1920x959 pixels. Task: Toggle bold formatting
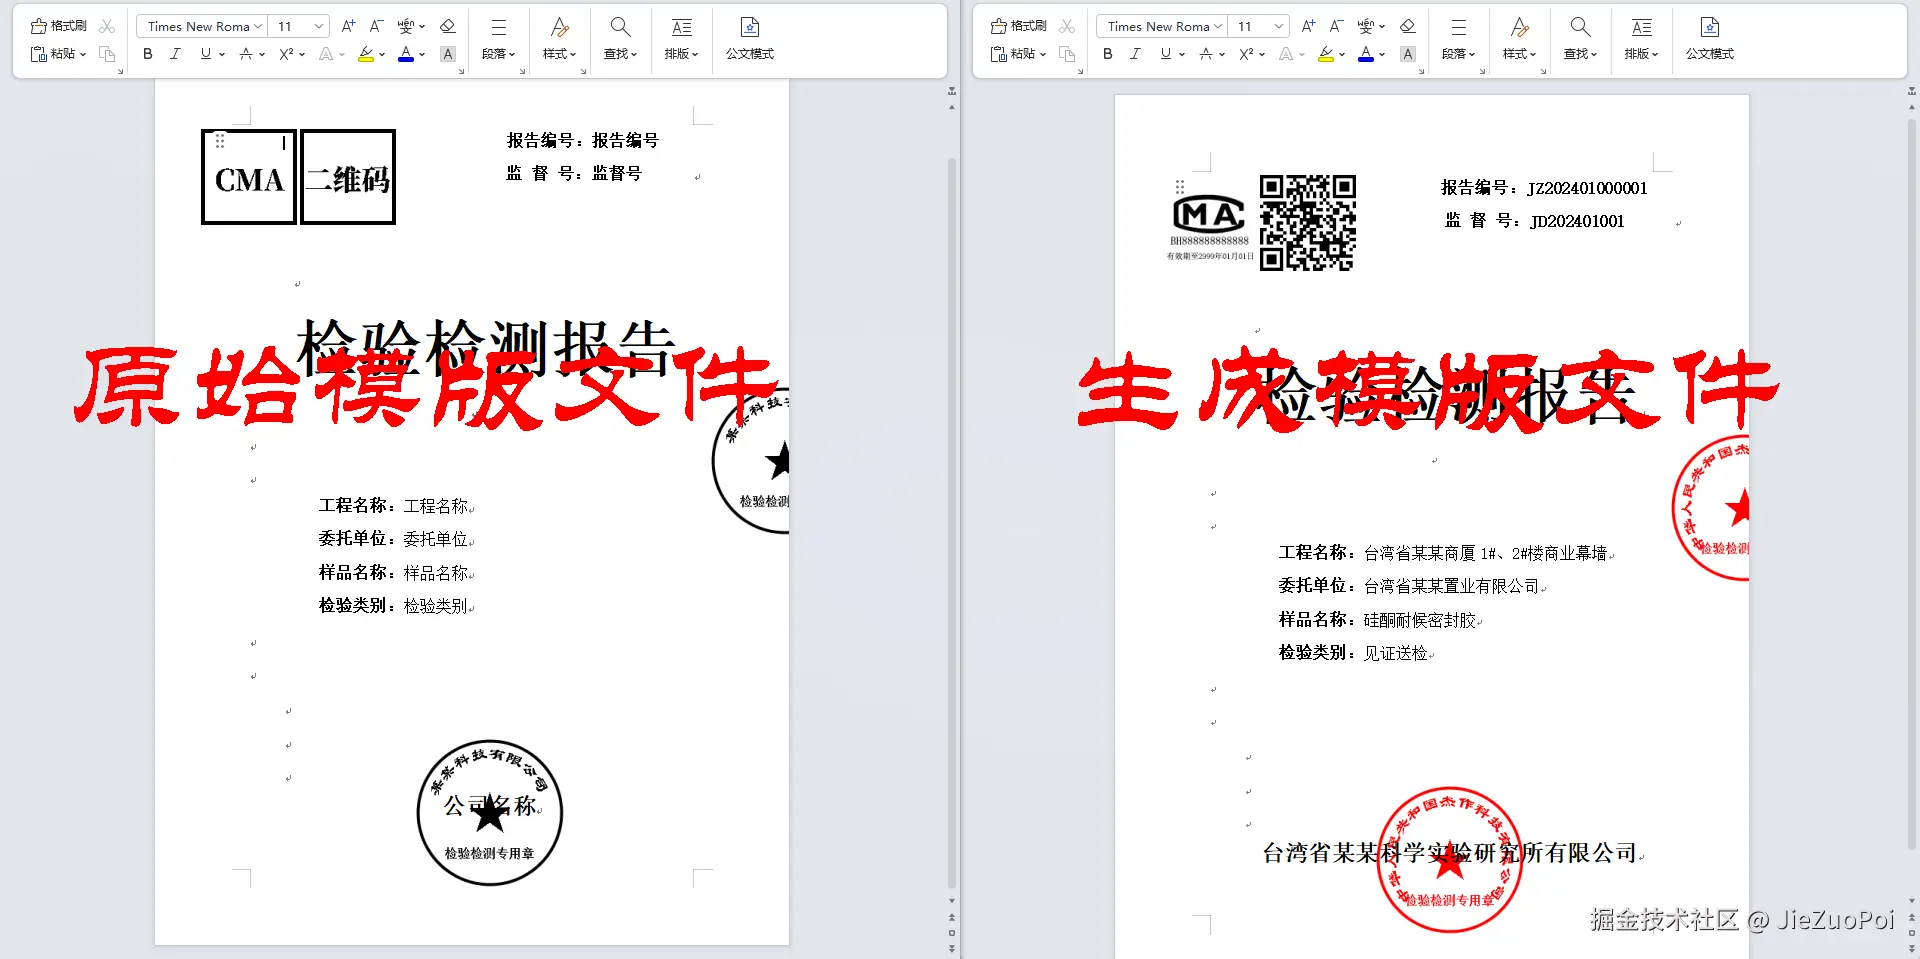point(147,54)
